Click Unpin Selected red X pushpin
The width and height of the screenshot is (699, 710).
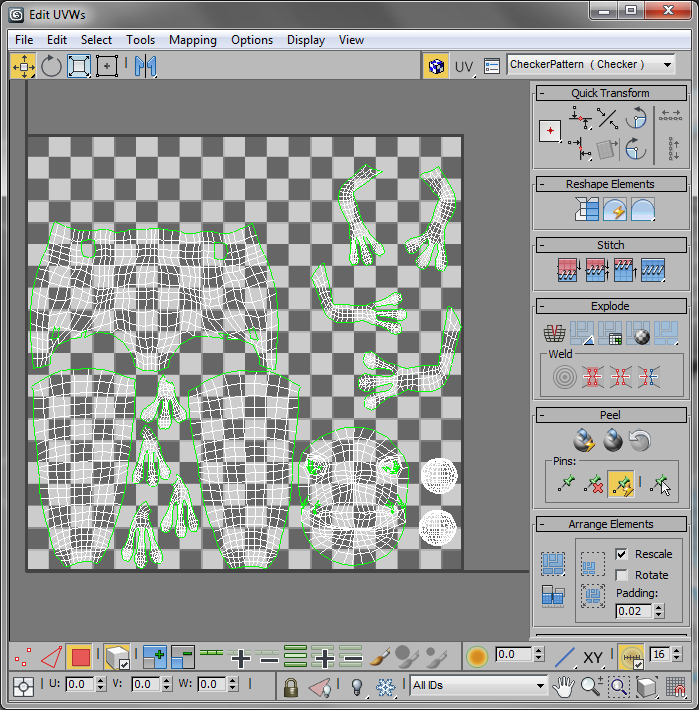click(x=594, y=484)
